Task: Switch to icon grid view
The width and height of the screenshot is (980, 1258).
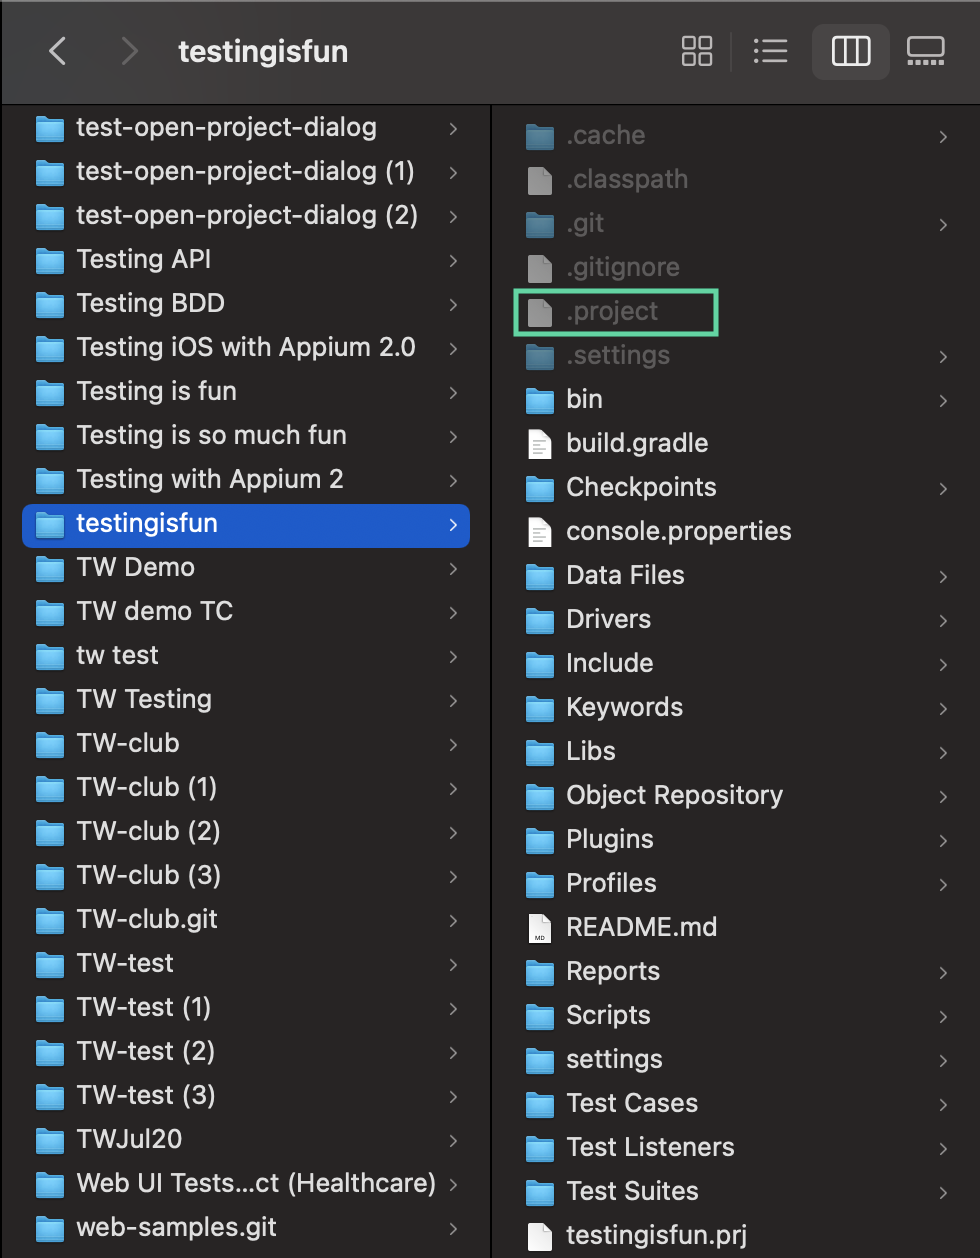Action: pyautogui.click(x=697, y=51)
